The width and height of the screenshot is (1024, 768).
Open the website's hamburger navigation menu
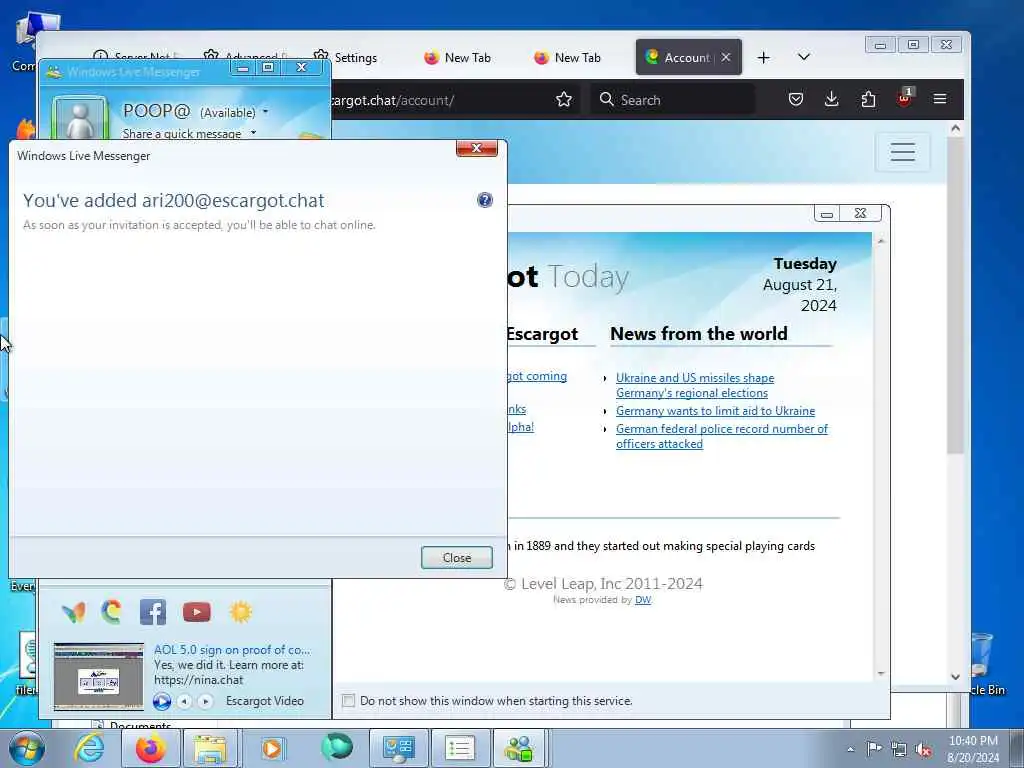tap(903, 152)
